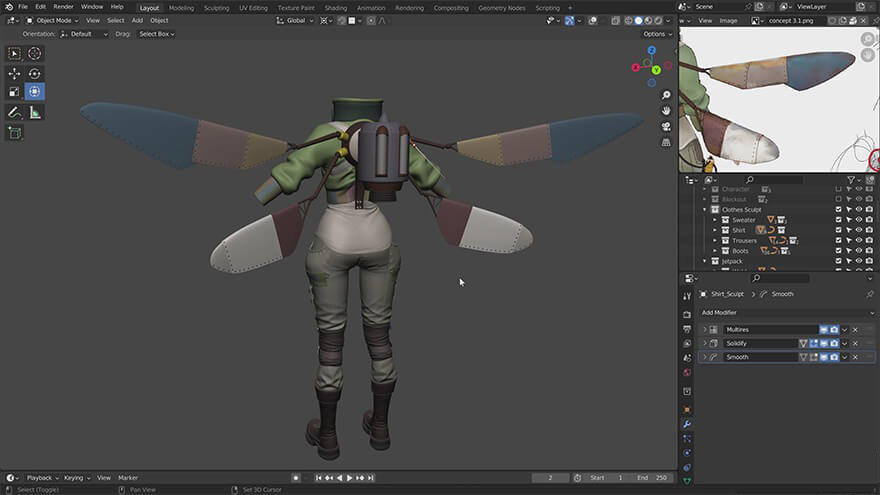Activate the Move tool
This screenshot has width=880, height=495.
click(x=14, y=74)
